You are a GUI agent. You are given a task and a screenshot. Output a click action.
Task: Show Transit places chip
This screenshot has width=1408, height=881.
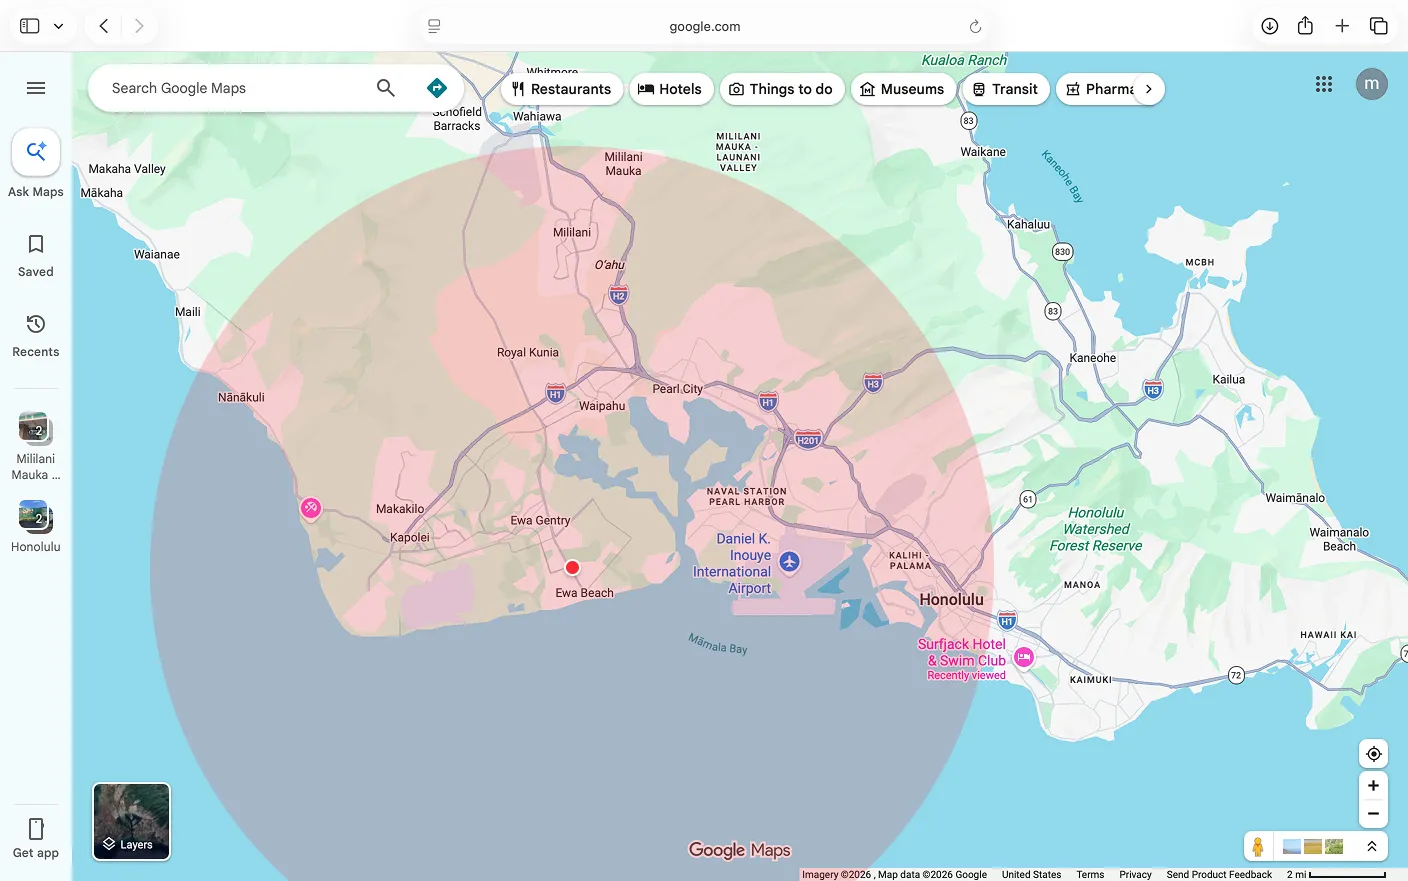pos(1006,89)
